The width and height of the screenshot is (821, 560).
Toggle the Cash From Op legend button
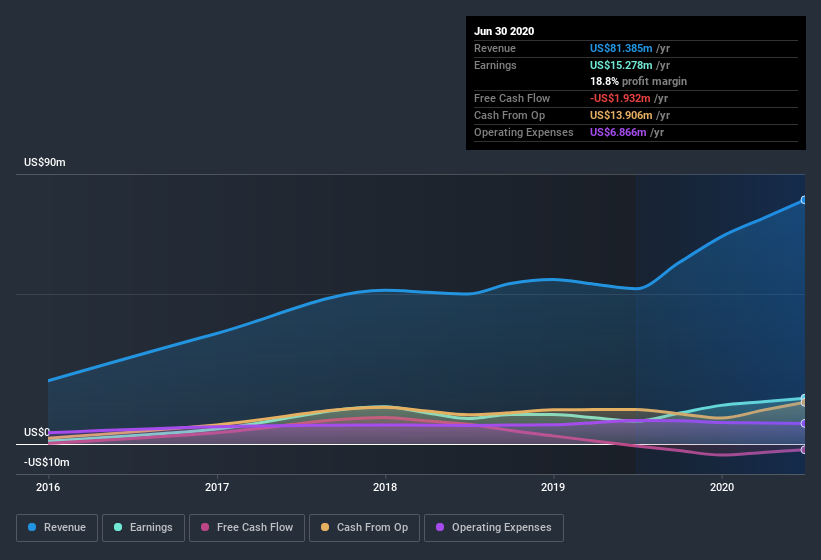point(364,528)
